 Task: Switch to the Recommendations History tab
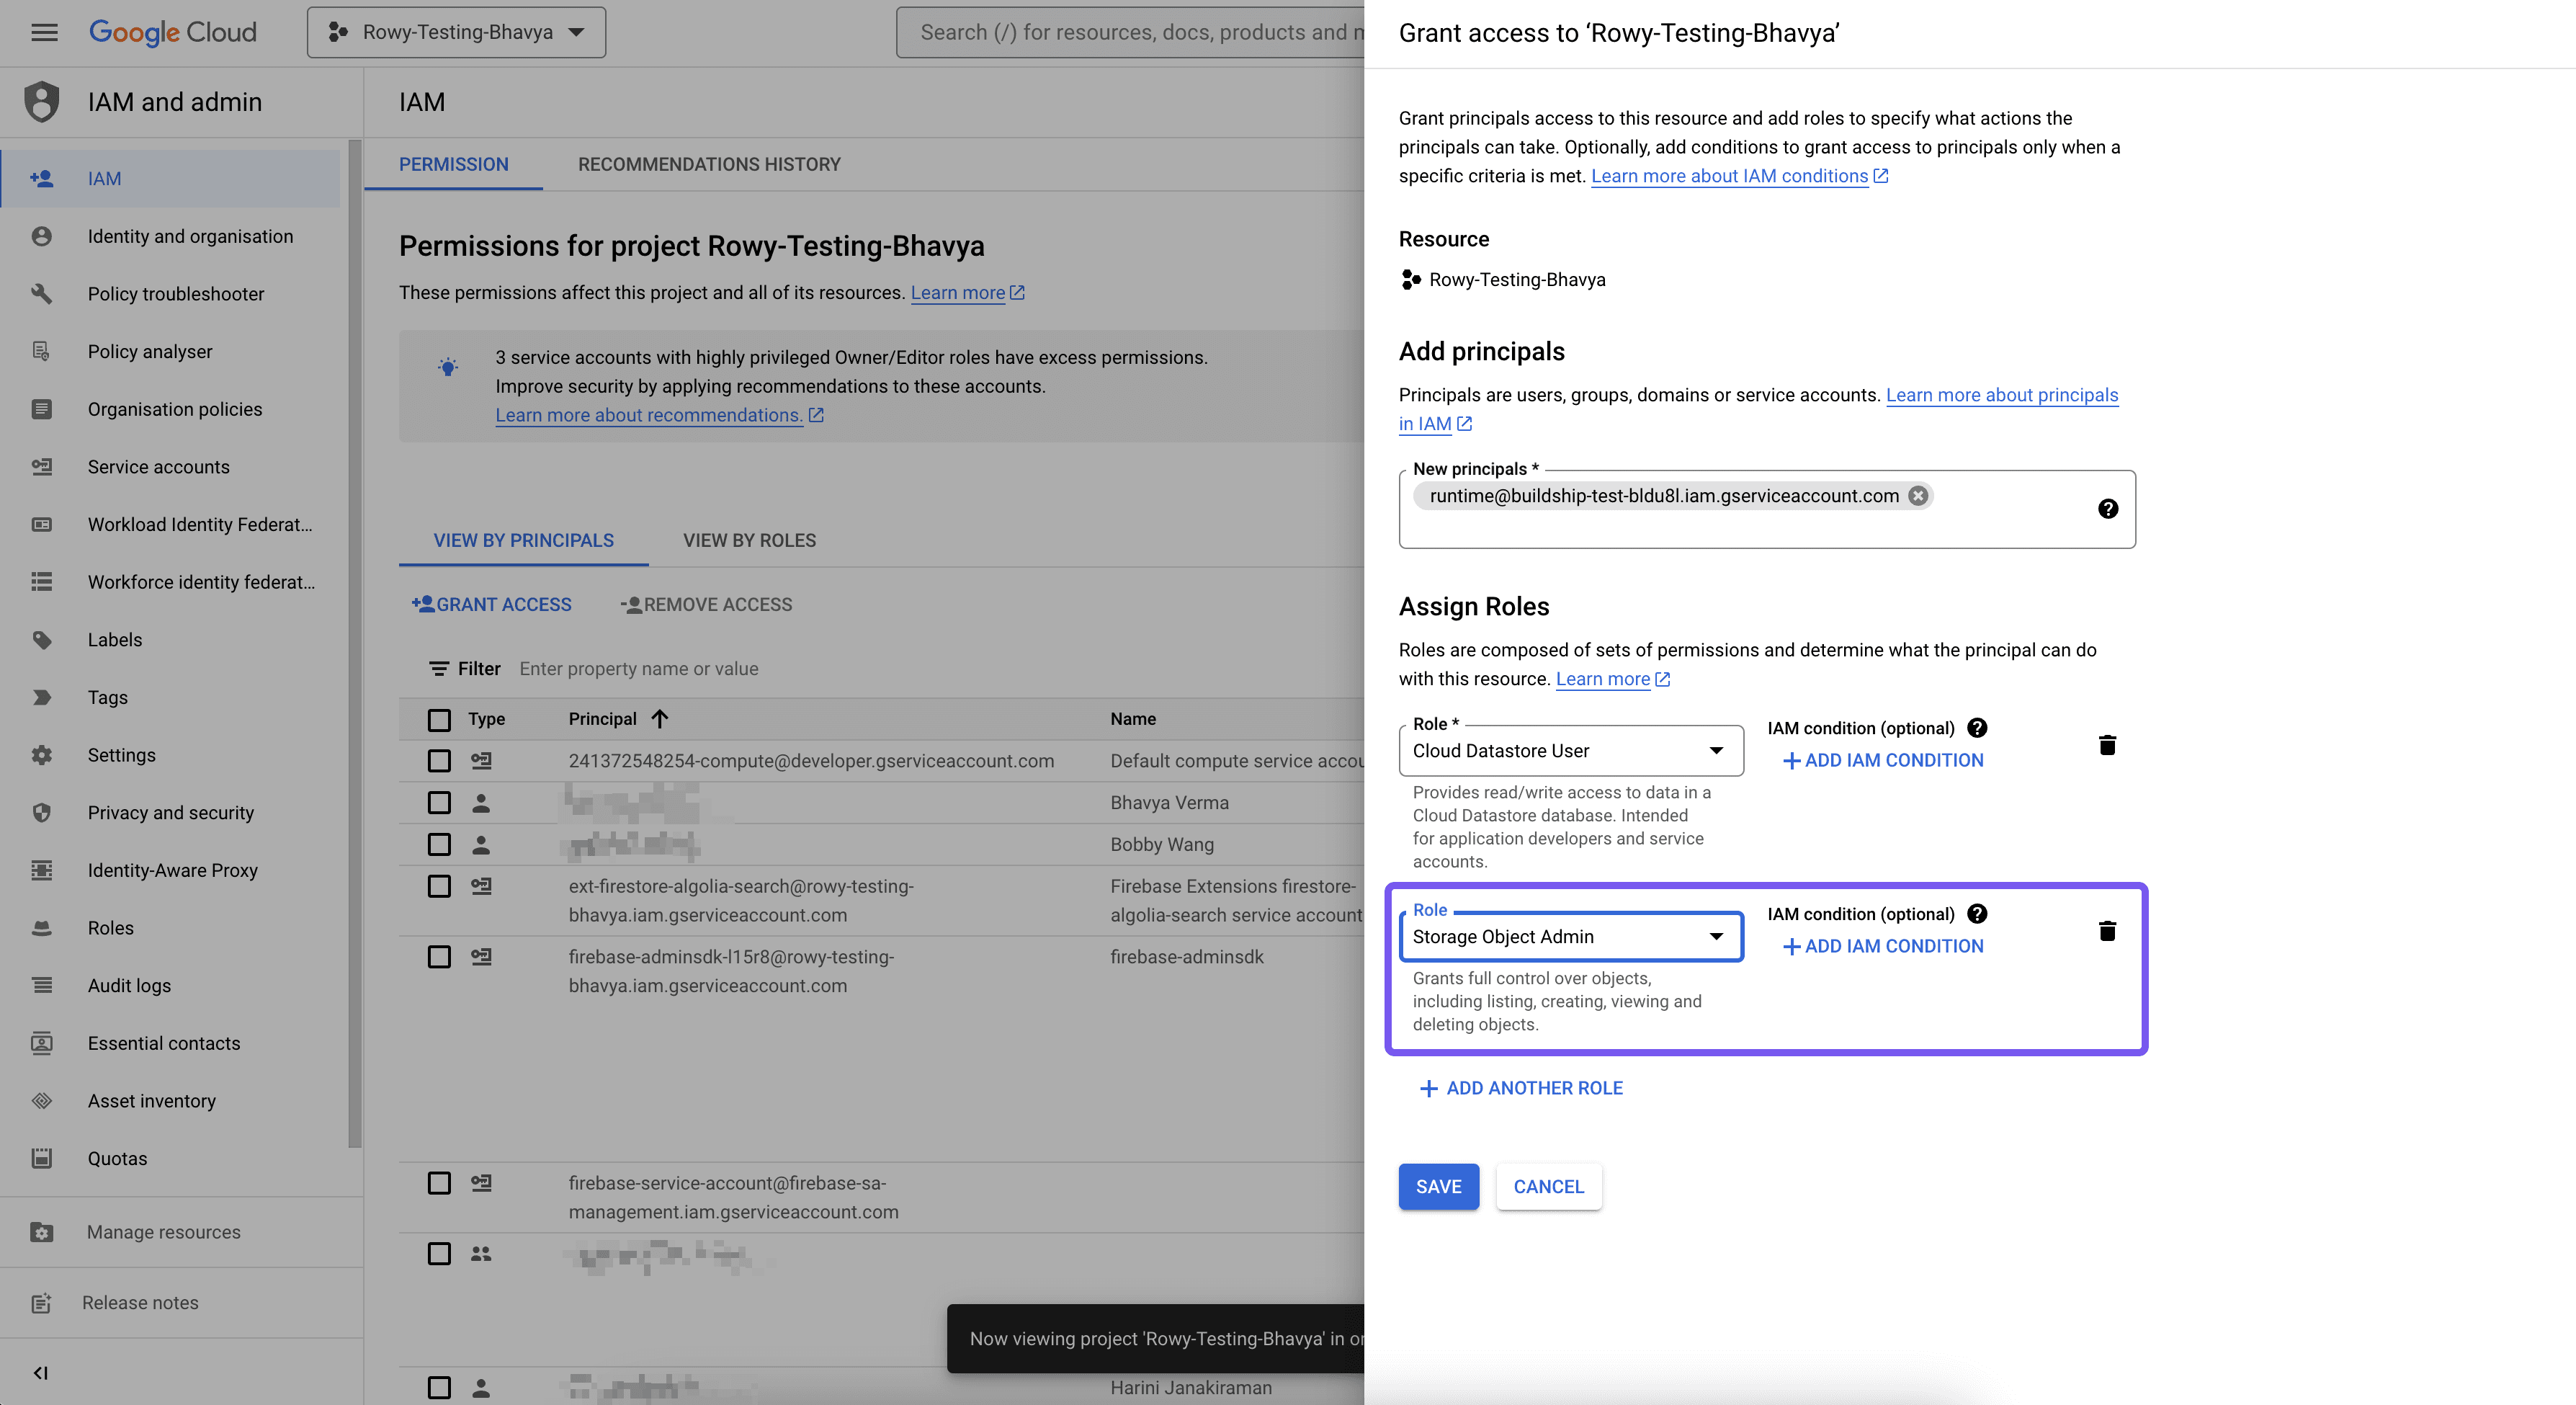[709, 164]
